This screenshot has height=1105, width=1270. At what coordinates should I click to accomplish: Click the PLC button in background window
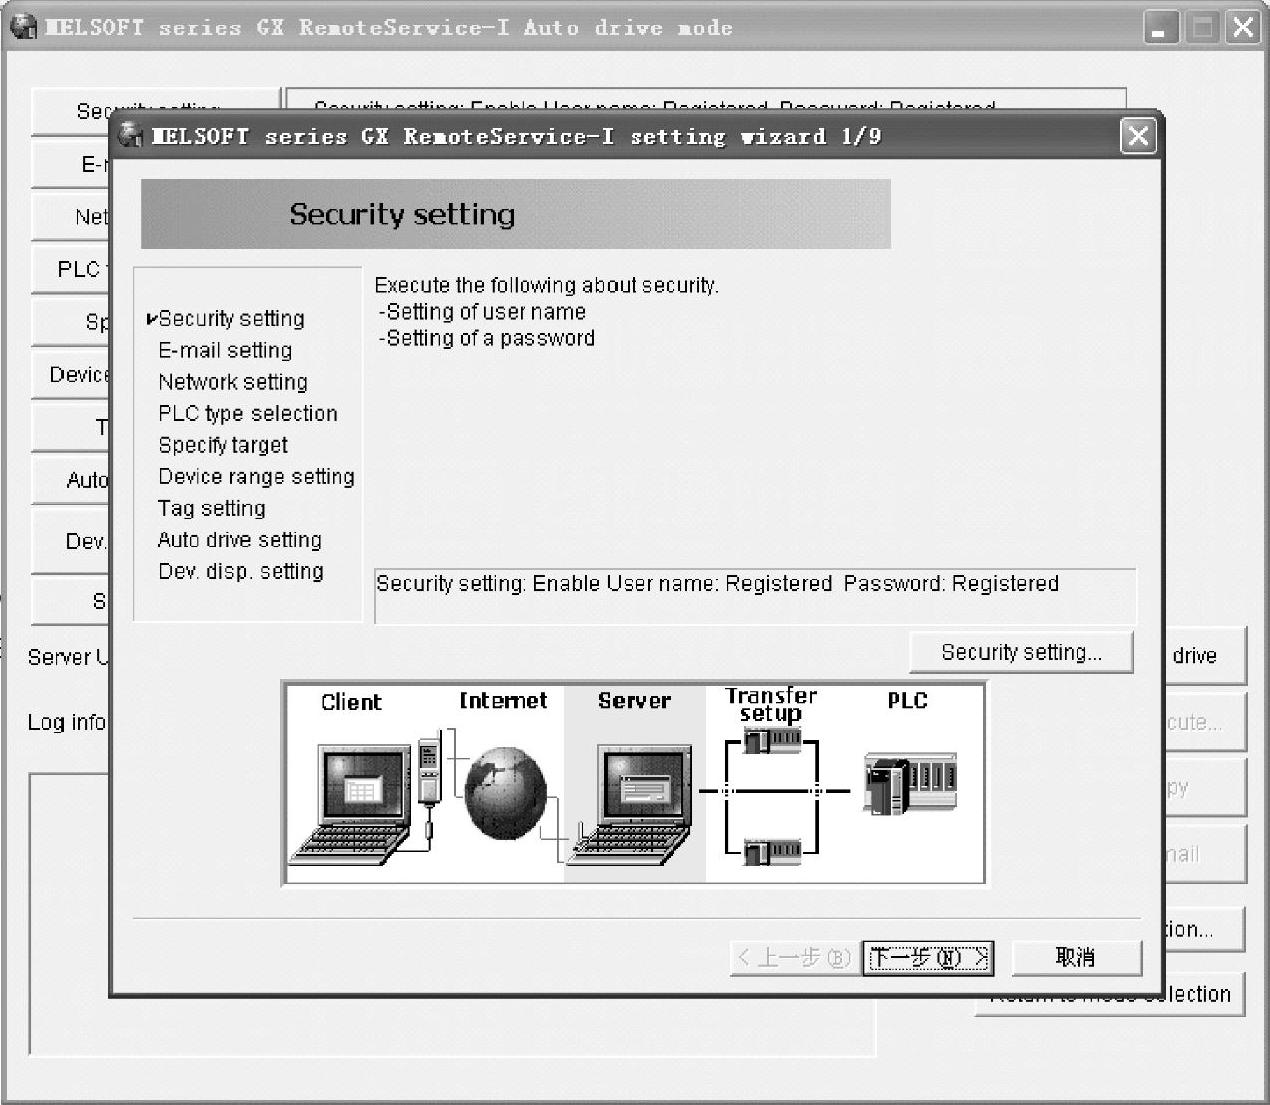[x=72, y=269]
